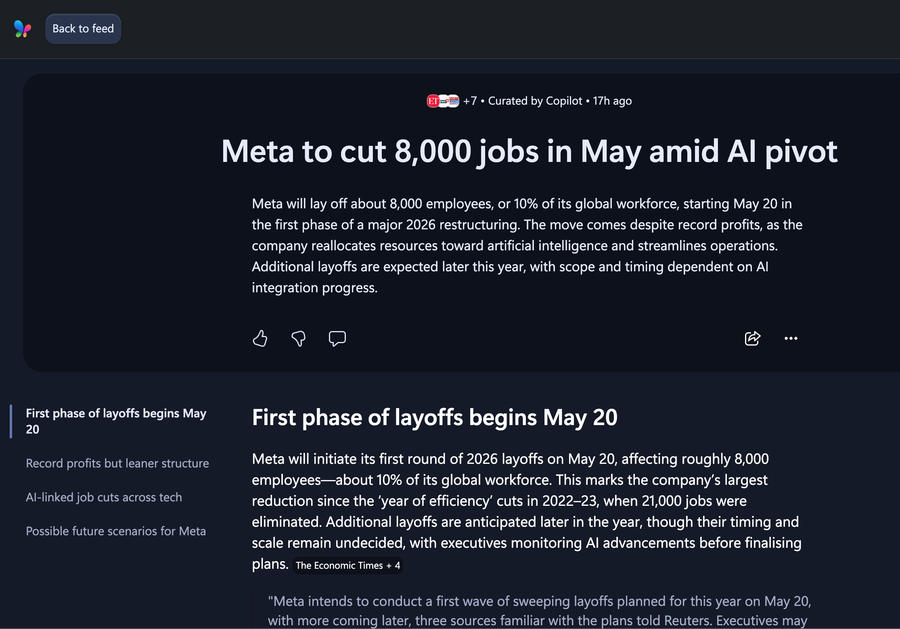Click the source logos cluster near +7
Viewport: 900px width, 629px height.
(x=443, y=101)
